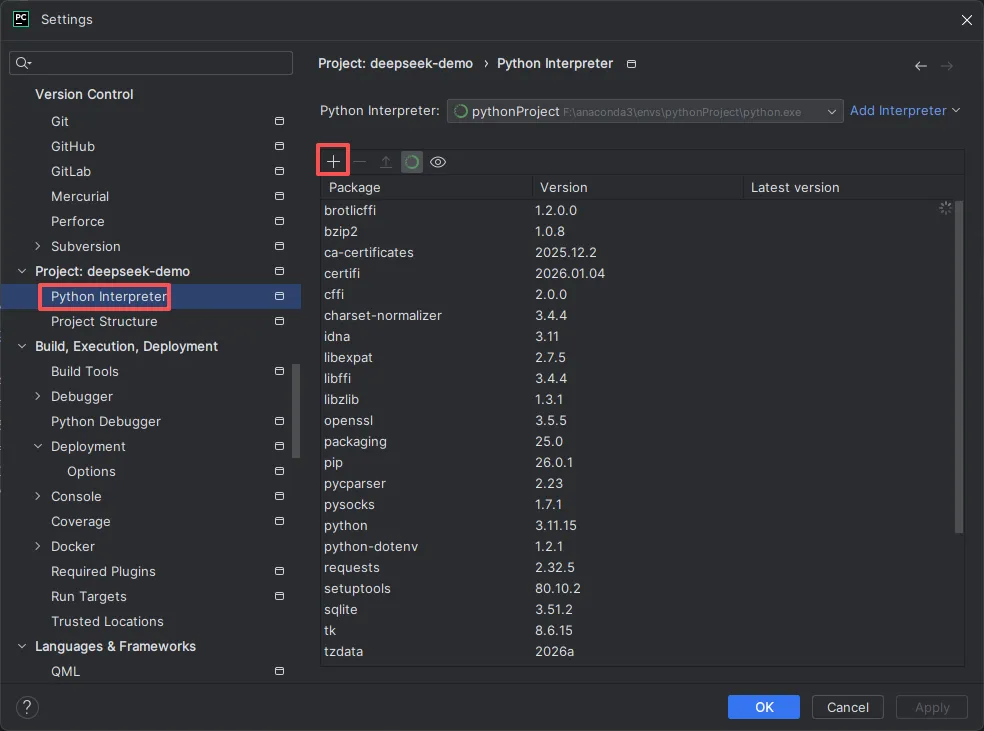This screenshot has width=984, height=731.
Task: Click the upgrade package arrow icon
Action: 386,162
